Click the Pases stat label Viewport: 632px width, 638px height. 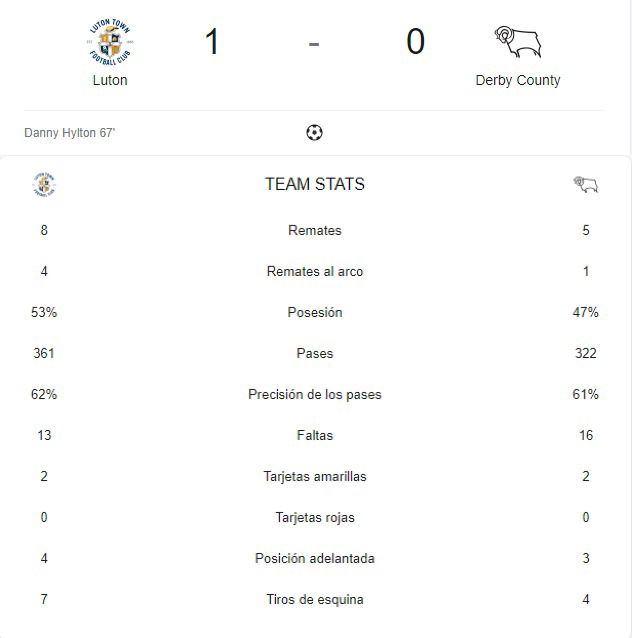pos(315,353)
